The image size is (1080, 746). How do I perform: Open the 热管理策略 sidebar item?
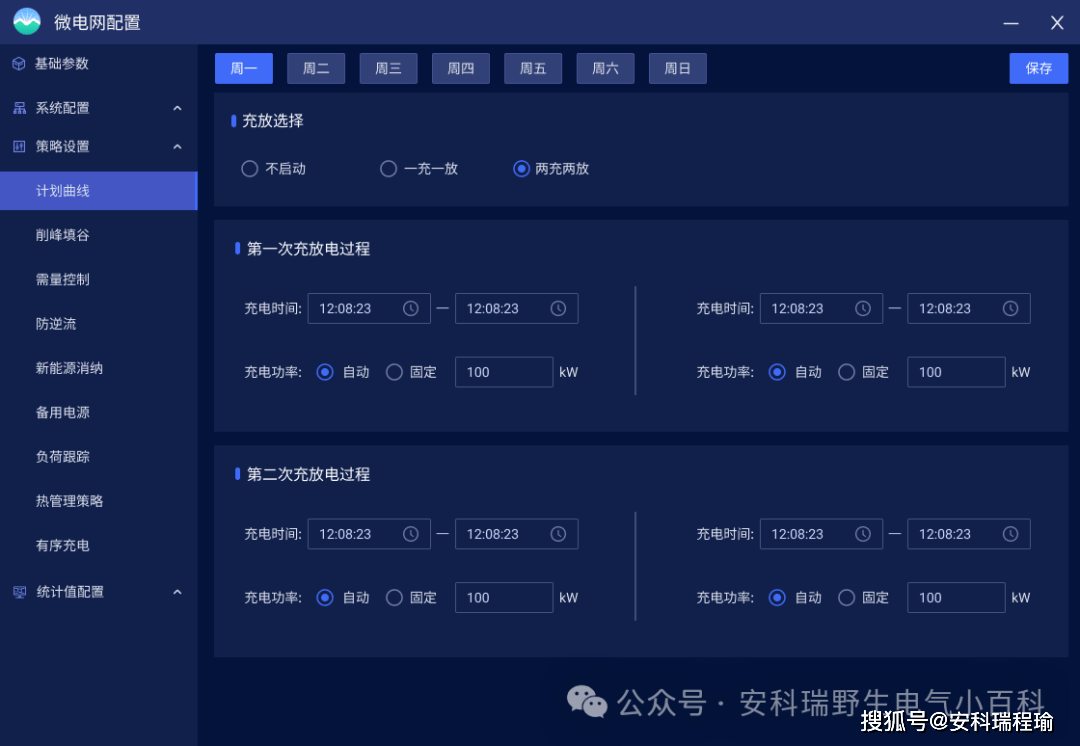pos(98,501)
